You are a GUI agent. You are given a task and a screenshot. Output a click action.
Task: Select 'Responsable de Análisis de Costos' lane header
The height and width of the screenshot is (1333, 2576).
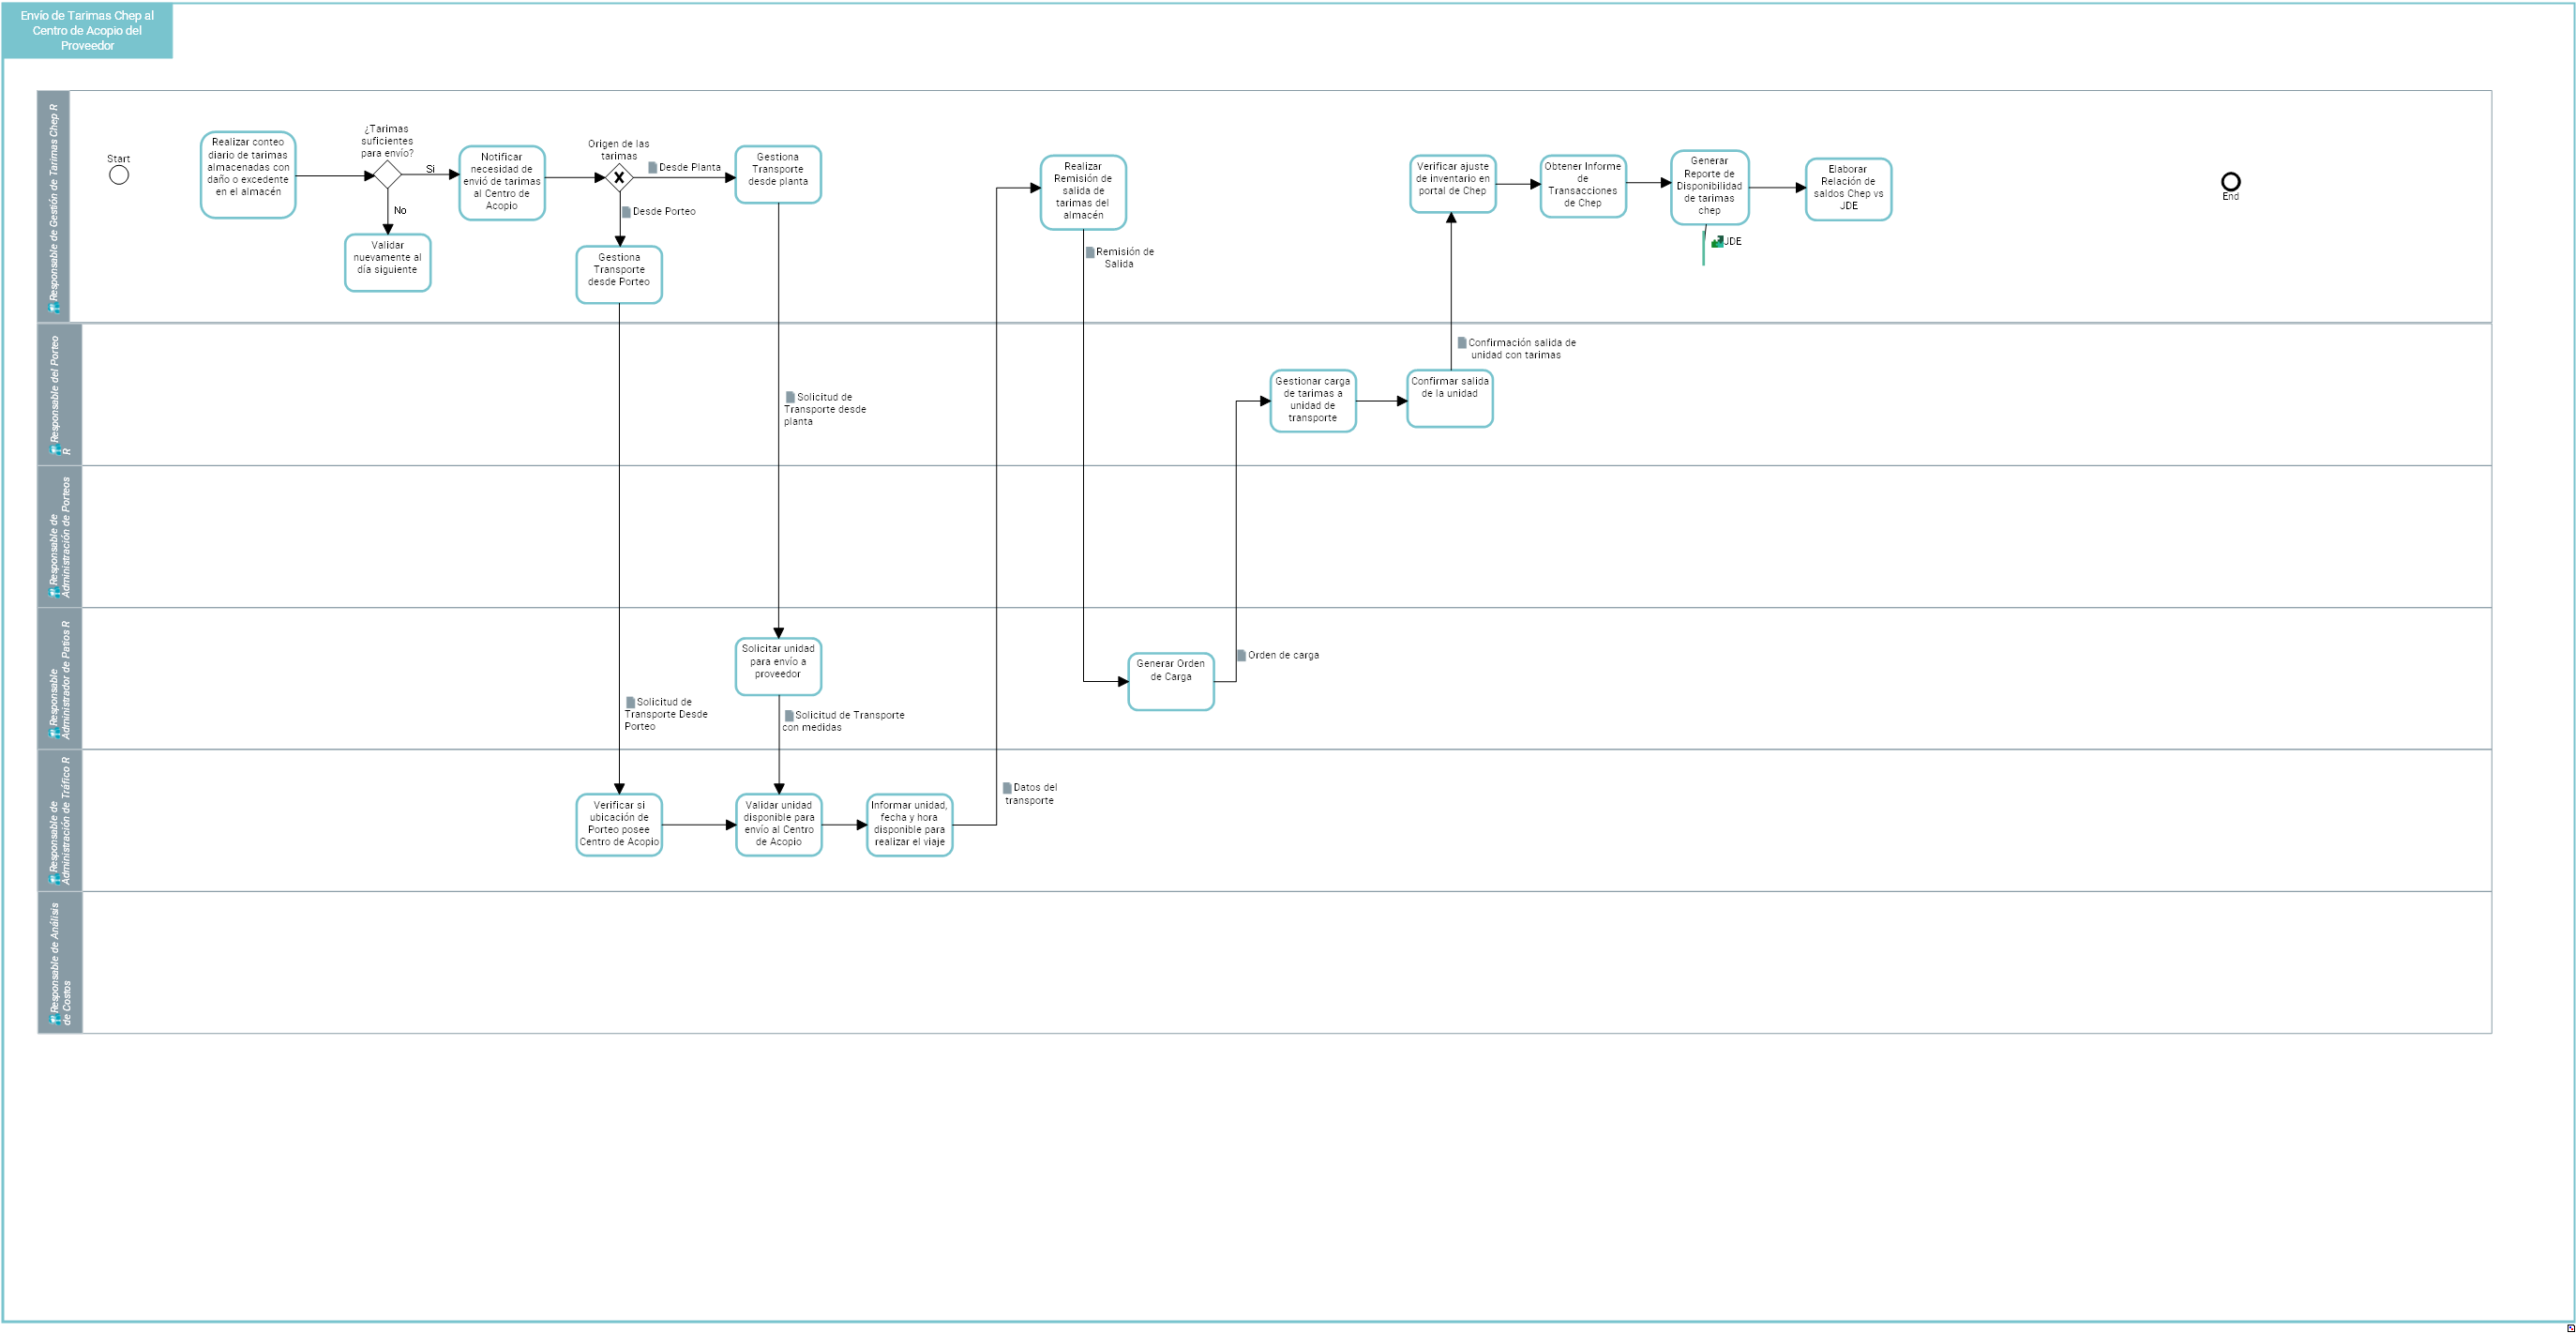pos(60,963)
